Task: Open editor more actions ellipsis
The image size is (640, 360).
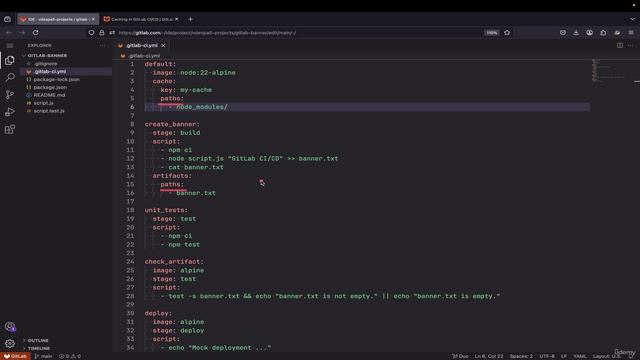Action: (x=631, y=45)
